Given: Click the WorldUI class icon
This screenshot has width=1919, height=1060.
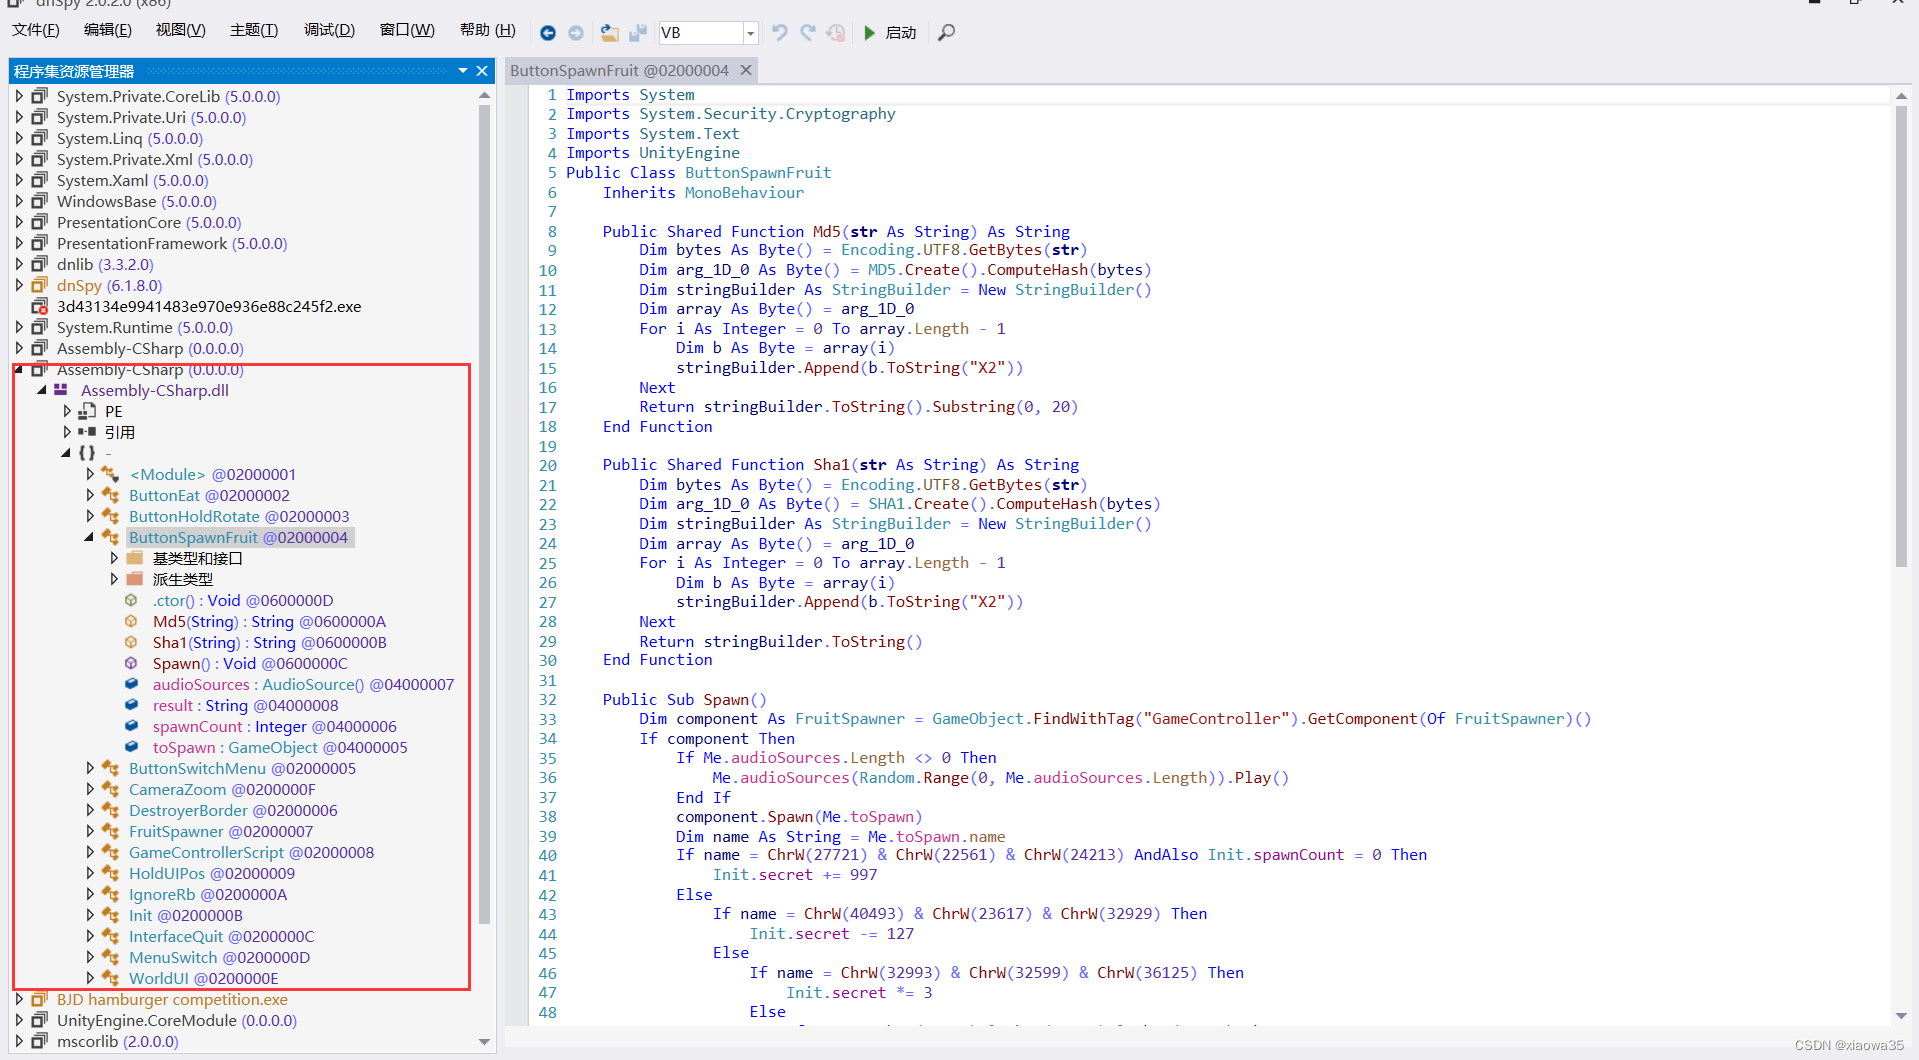Looking at the screenshot, I should [x=110, y=978].
